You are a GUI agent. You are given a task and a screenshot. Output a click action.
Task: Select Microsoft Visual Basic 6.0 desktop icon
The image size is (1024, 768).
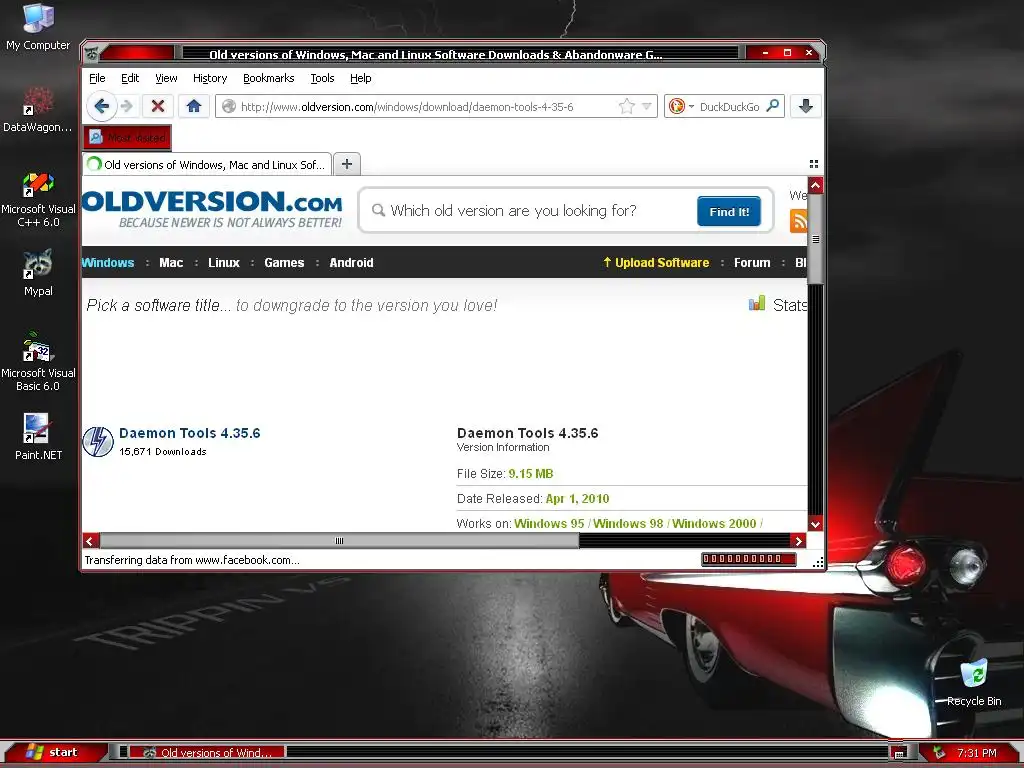click(38, 362)
